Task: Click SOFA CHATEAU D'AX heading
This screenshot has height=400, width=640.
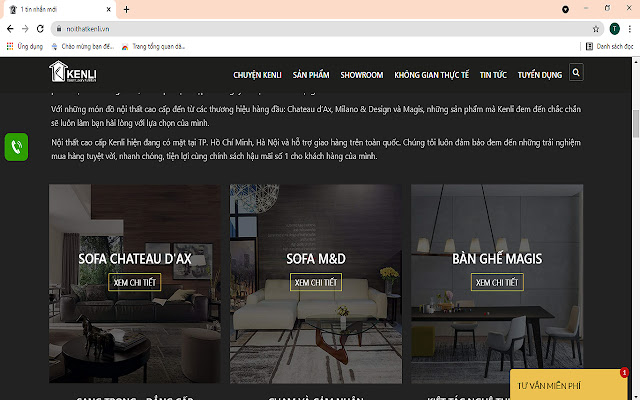Action: (135, 259)
